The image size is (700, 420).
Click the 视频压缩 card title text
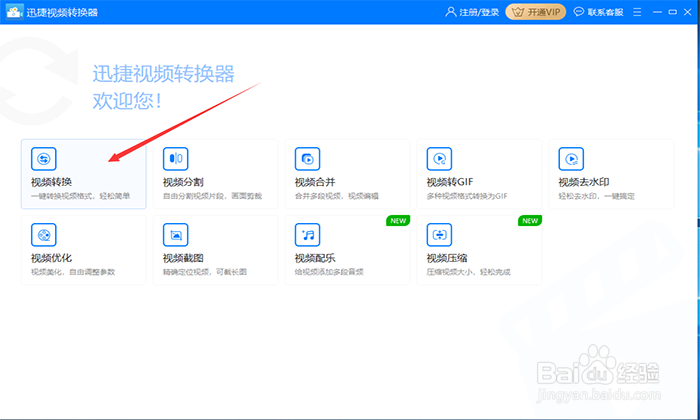447,258
